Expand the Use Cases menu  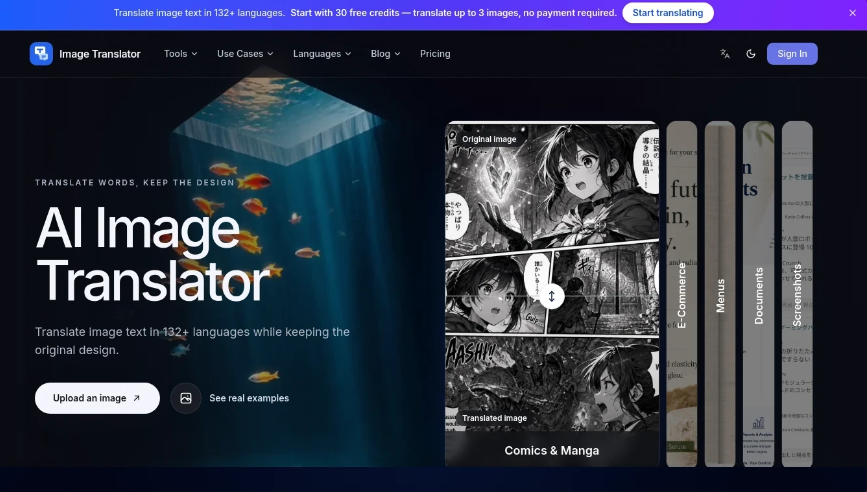pos(245,54)
